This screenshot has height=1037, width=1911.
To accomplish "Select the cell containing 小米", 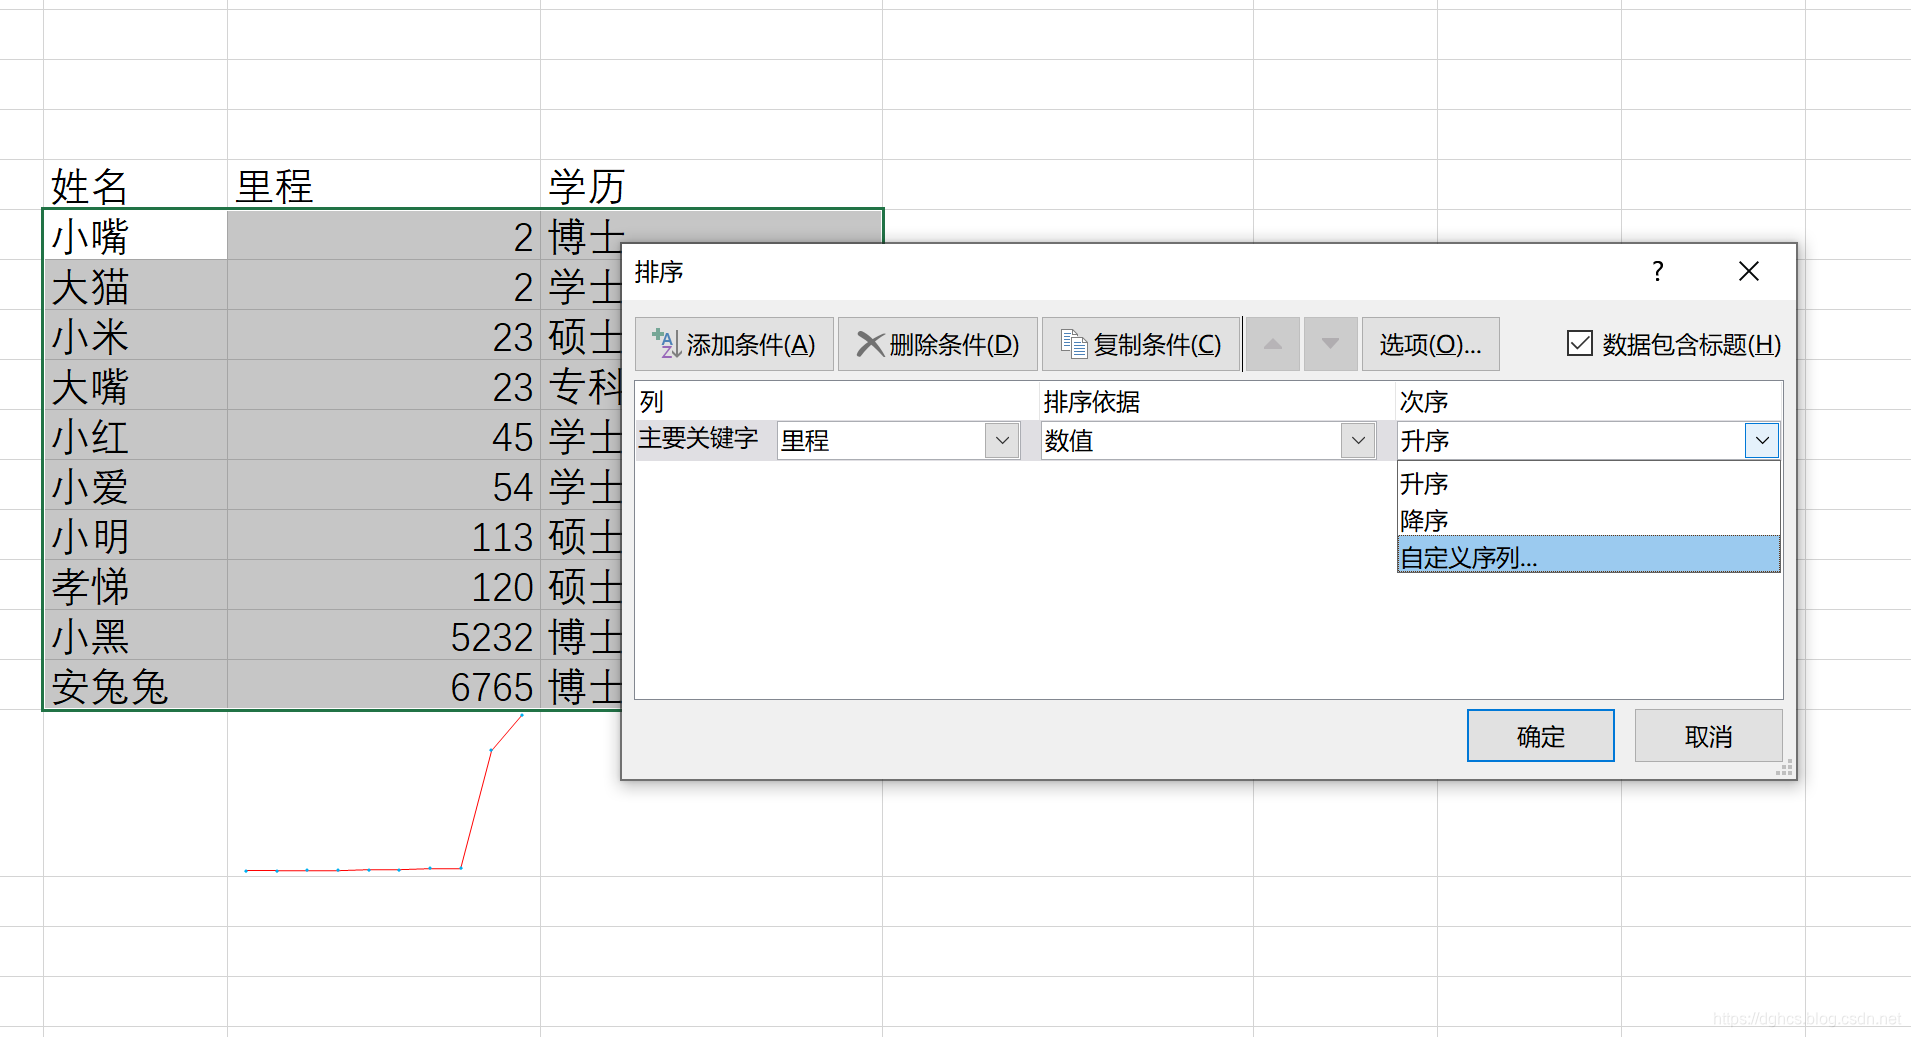I will click(x=135, y=335).
